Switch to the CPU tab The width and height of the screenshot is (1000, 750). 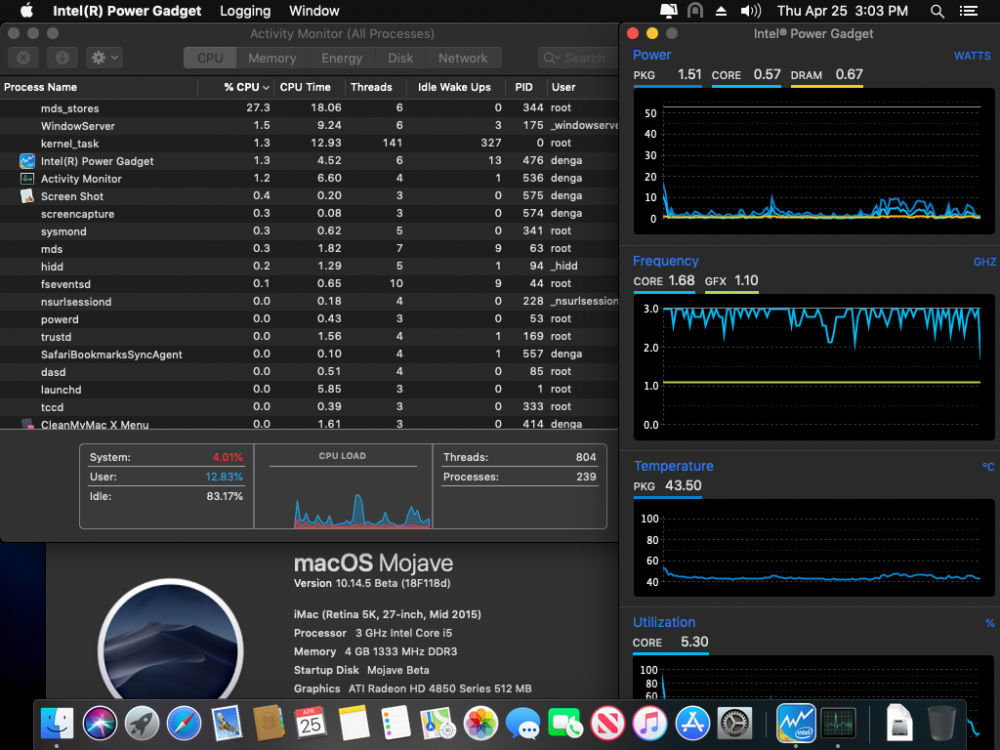pos(210,58)
